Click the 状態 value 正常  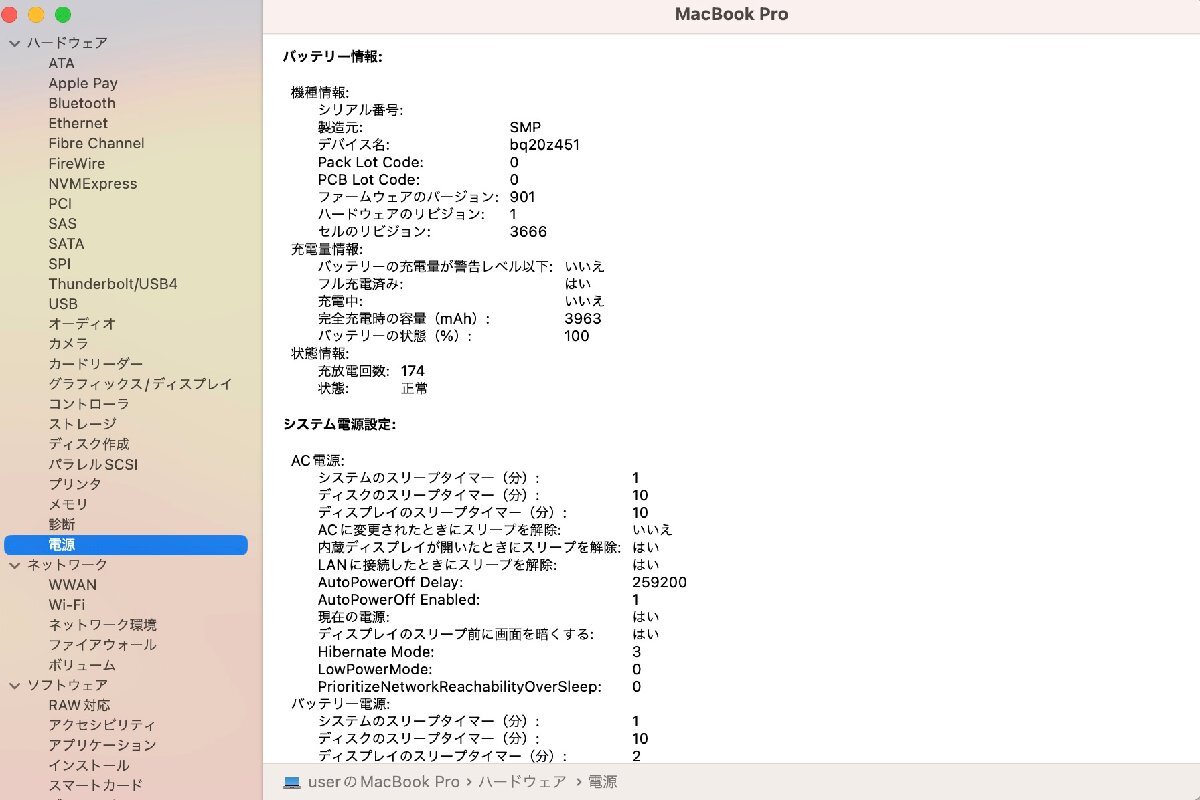(415, 388)
